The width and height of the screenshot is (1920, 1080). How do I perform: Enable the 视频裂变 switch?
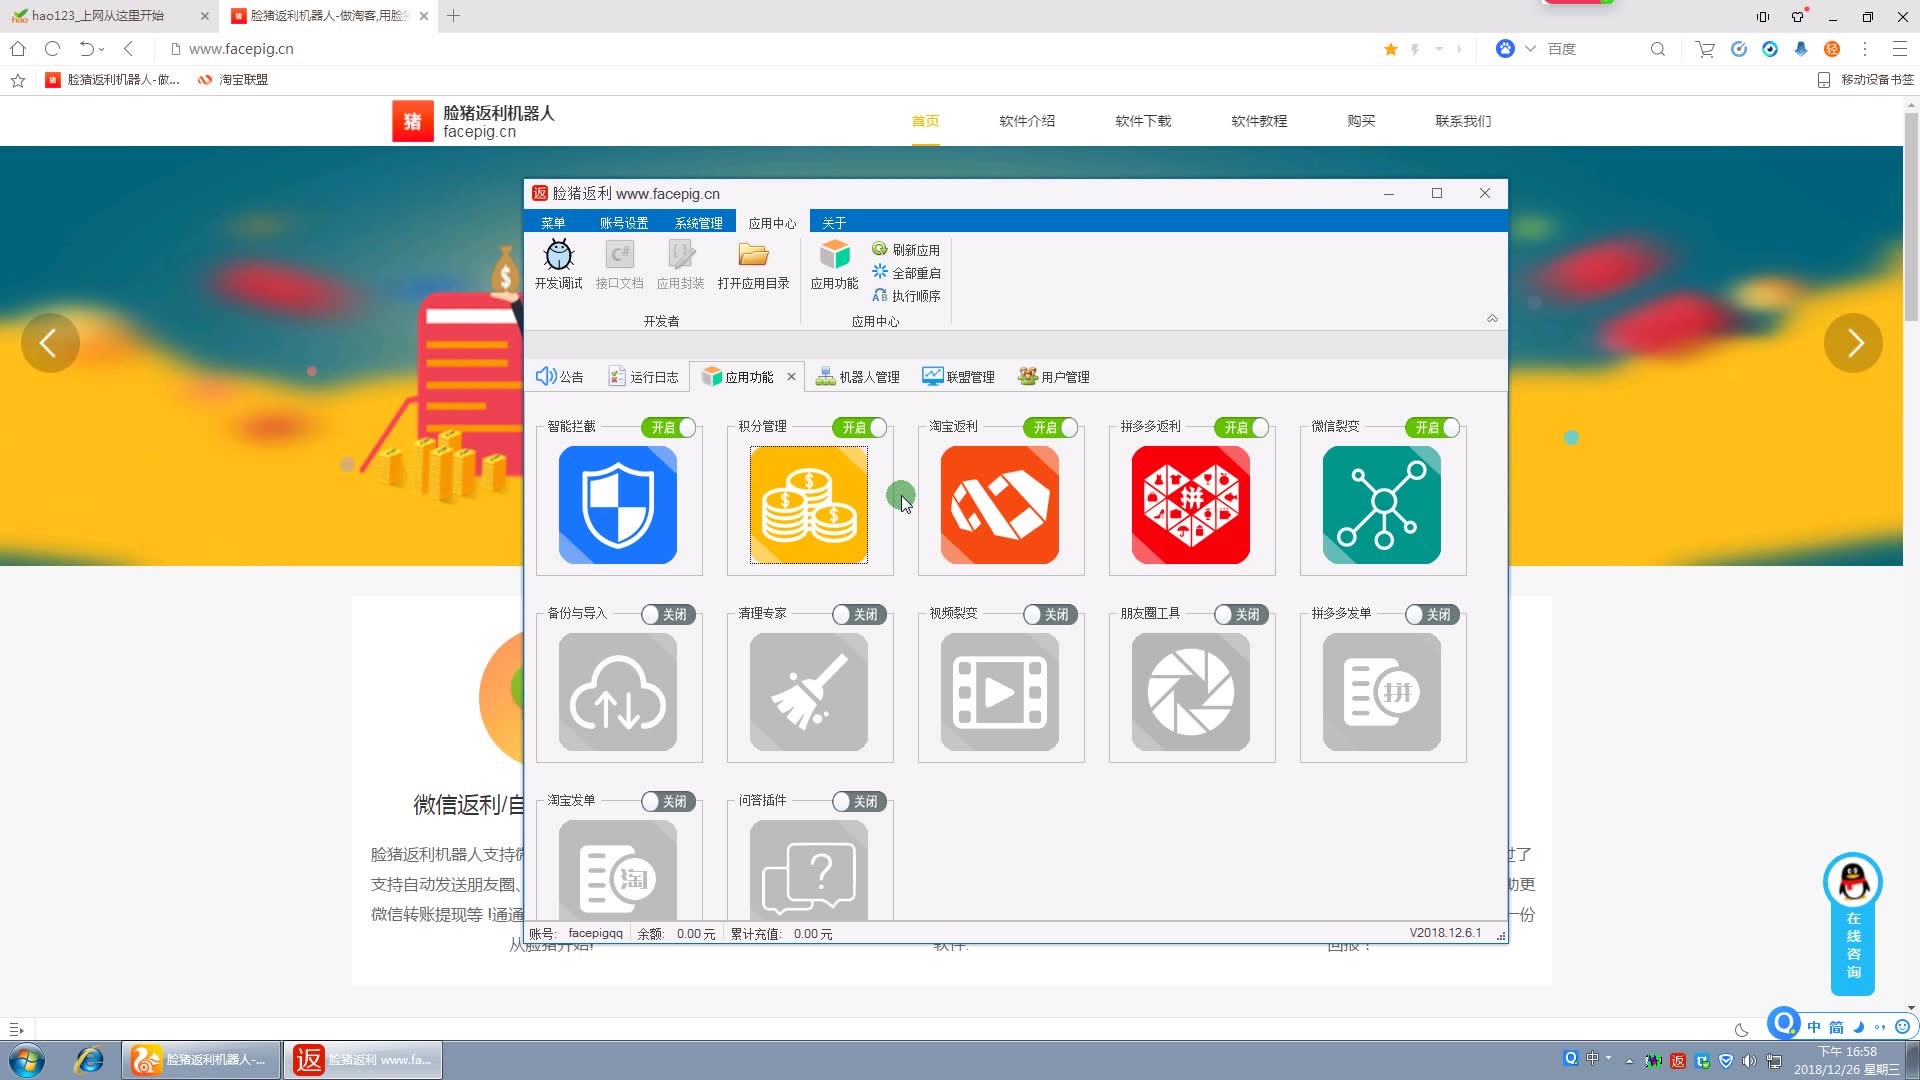[x=1051, y=614]
